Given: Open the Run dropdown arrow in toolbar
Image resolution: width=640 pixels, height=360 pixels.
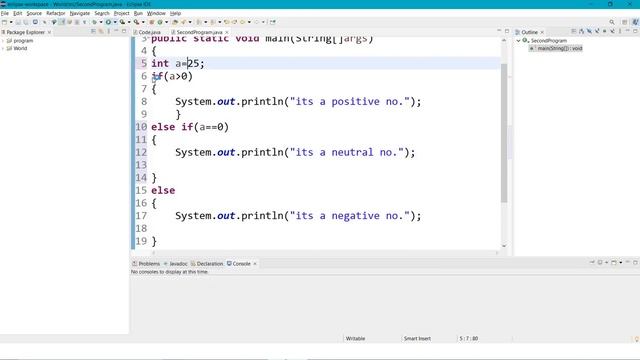Looking at the screenshot, I should [x=115, y=22].
